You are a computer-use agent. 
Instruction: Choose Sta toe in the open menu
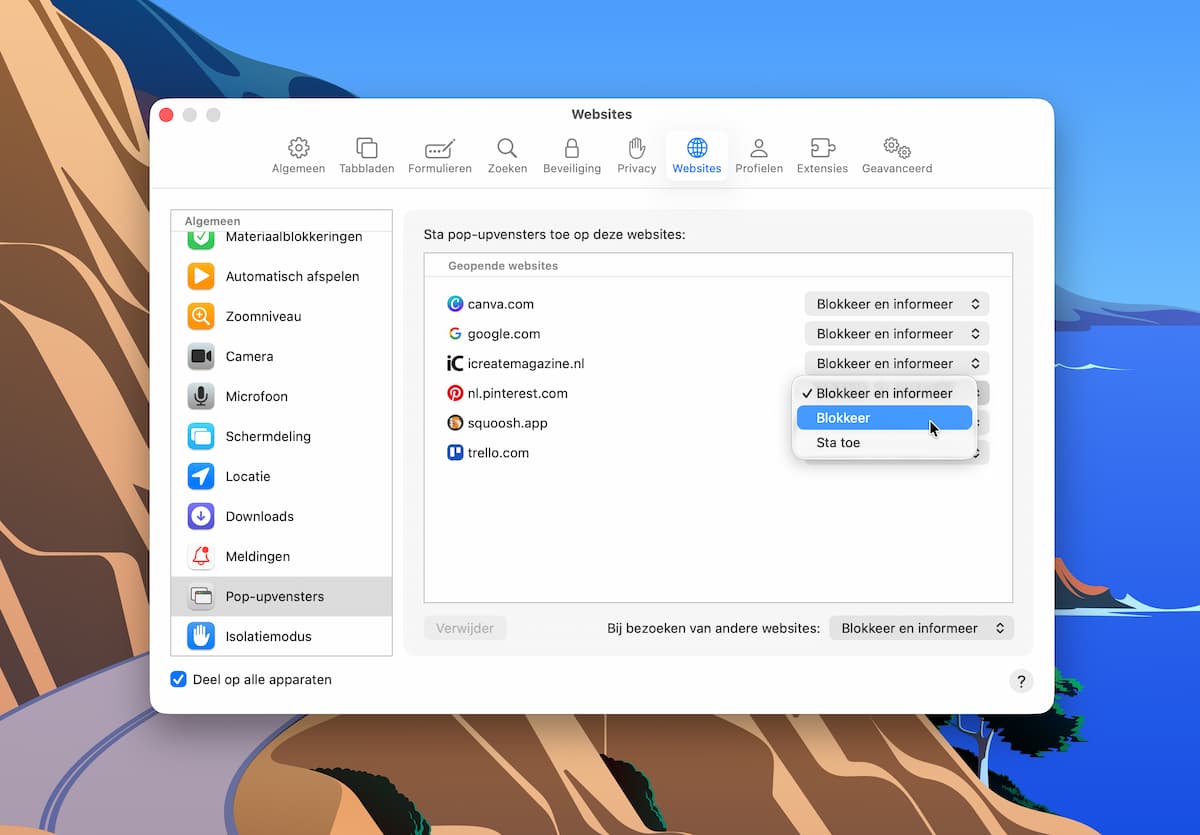pyautogui.click(x=884, y=443)
